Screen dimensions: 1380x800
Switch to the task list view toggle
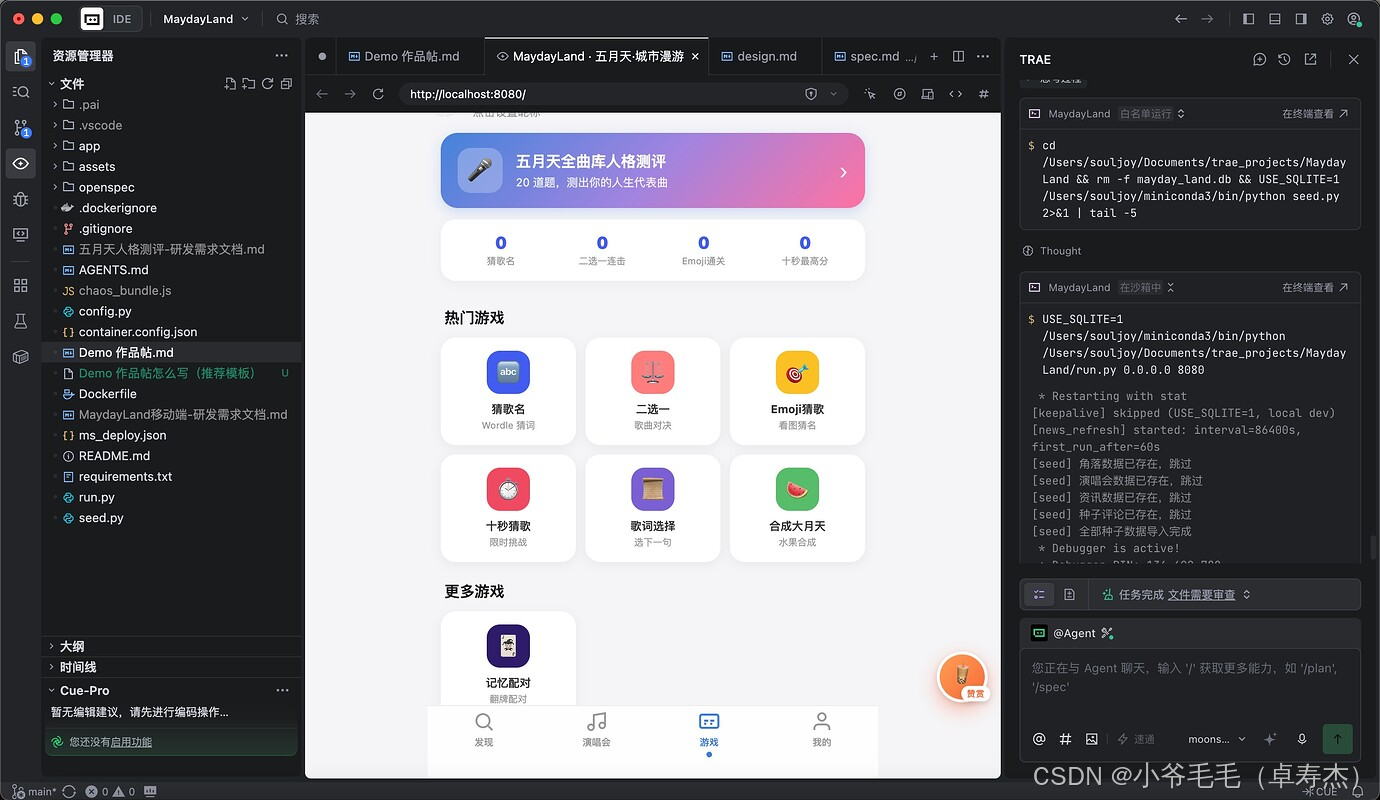click(1040, 594)
